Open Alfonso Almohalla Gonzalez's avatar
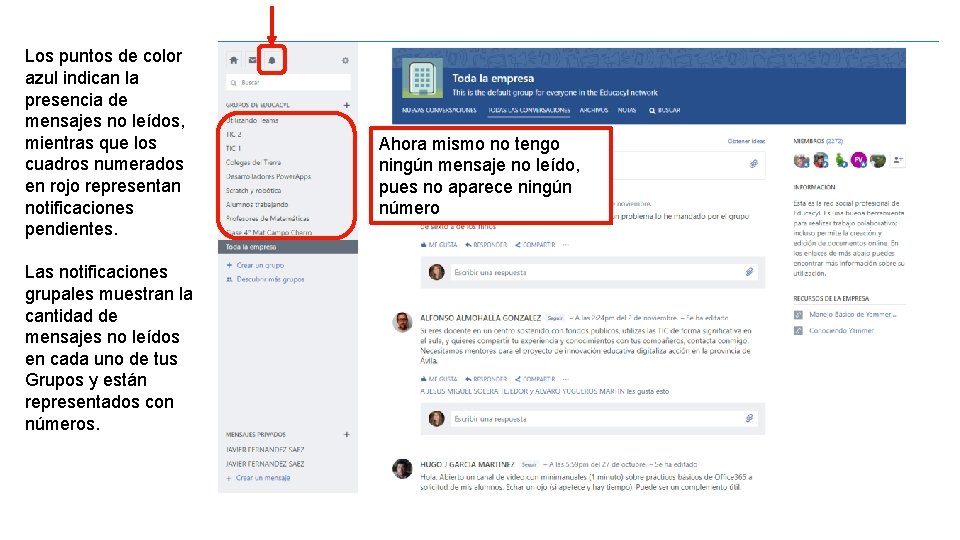Image resolution: width=960 pixels, height=540 pixels. 402,321
